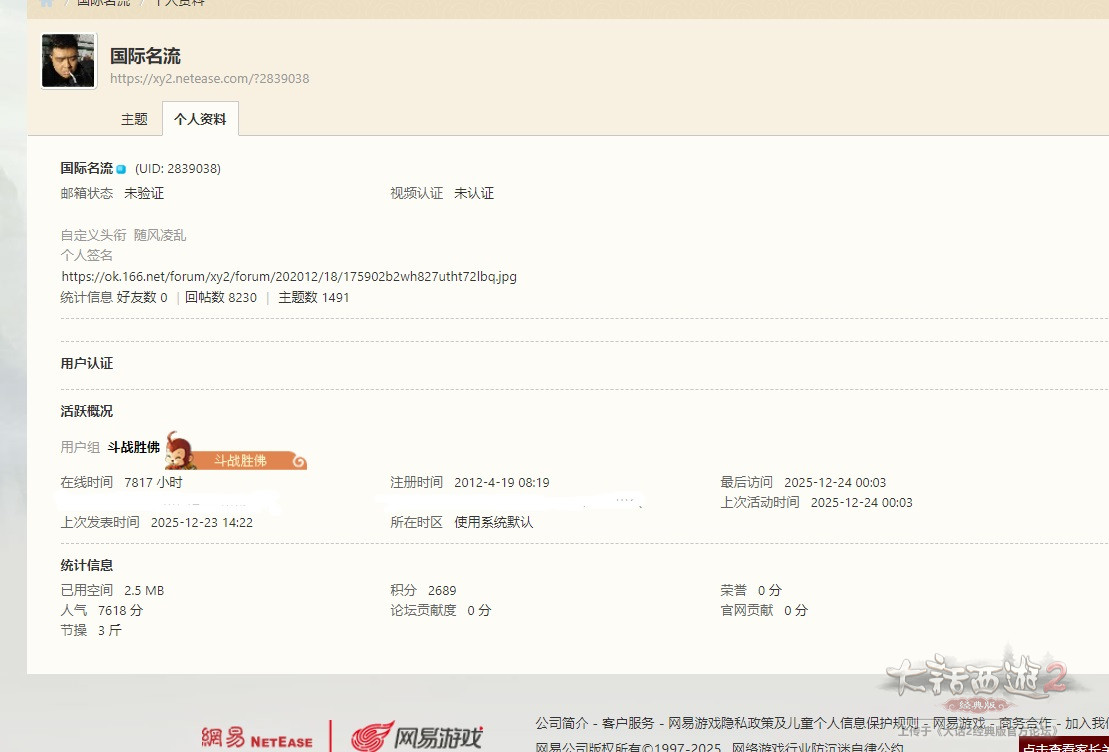Open 回帖数 8230 replies list
This screenshot has height=752, width=1109.
[x=221, y=297]
